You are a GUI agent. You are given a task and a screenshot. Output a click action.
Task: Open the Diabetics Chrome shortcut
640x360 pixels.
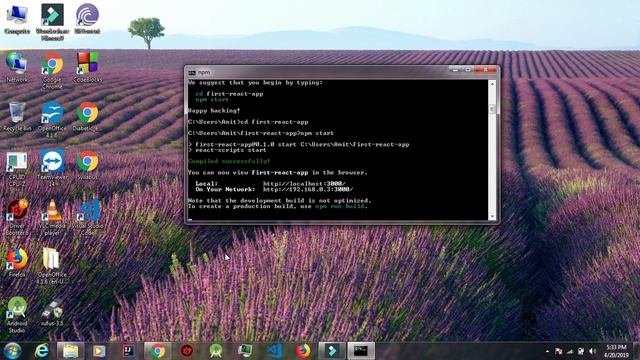[x=87, y=116]
